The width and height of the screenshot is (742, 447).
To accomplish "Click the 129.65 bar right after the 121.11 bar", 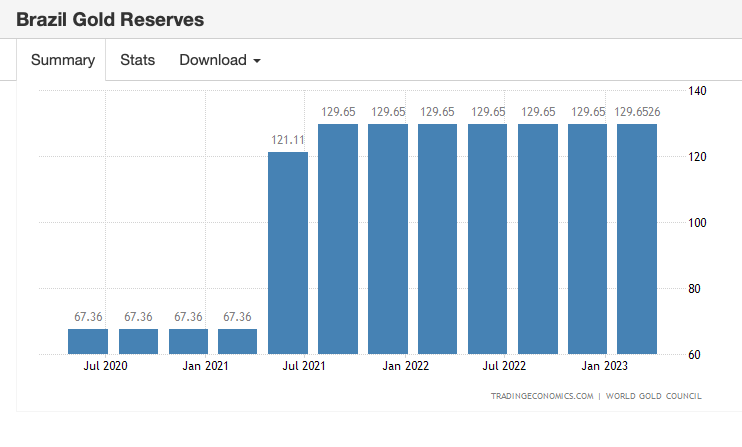I will pyautogui.click(x=337, y=239).
